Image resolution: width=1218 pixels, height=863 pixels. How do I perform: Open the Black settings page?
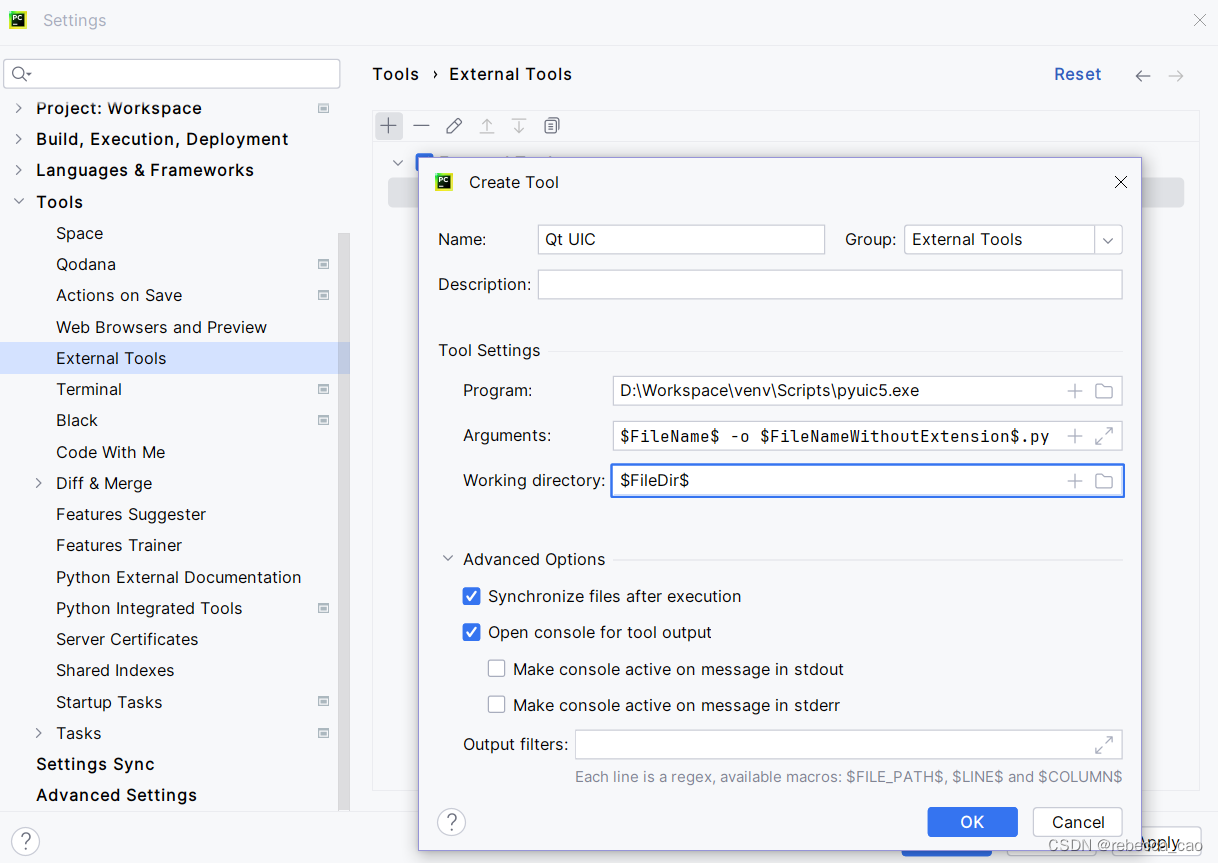coord(76,420)
